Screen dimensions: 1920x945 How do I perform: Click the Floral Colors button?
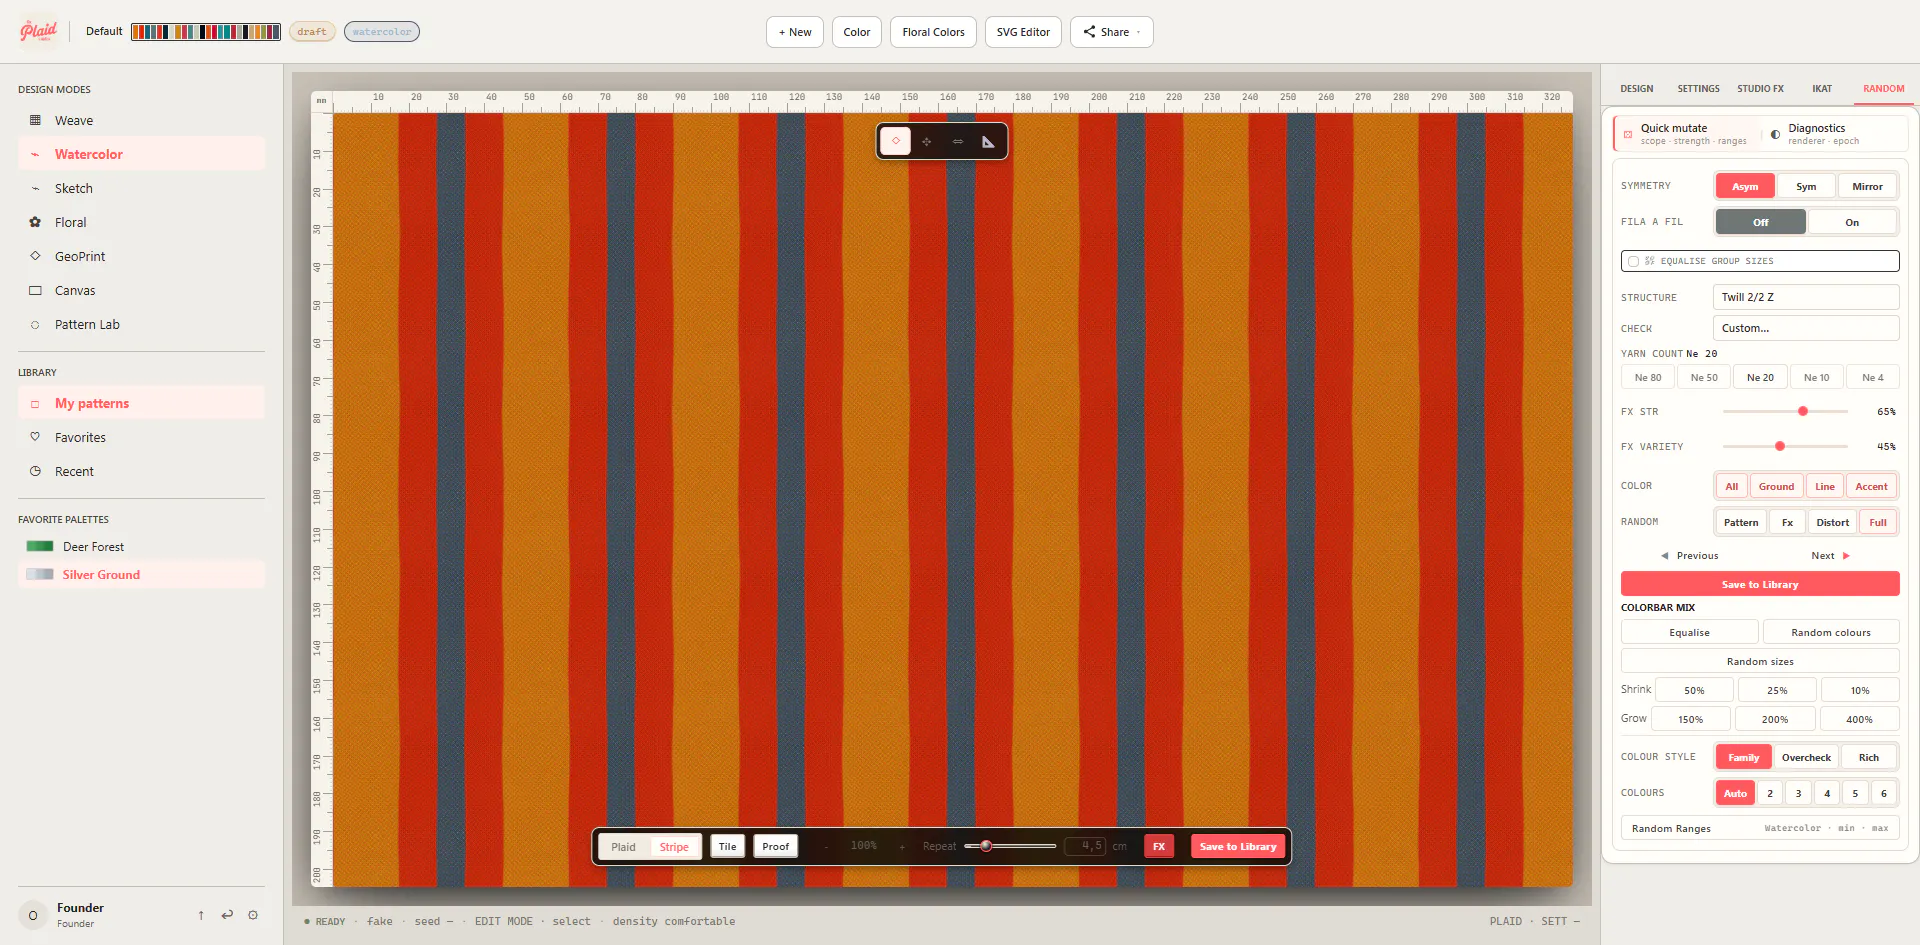pos(933,32)
